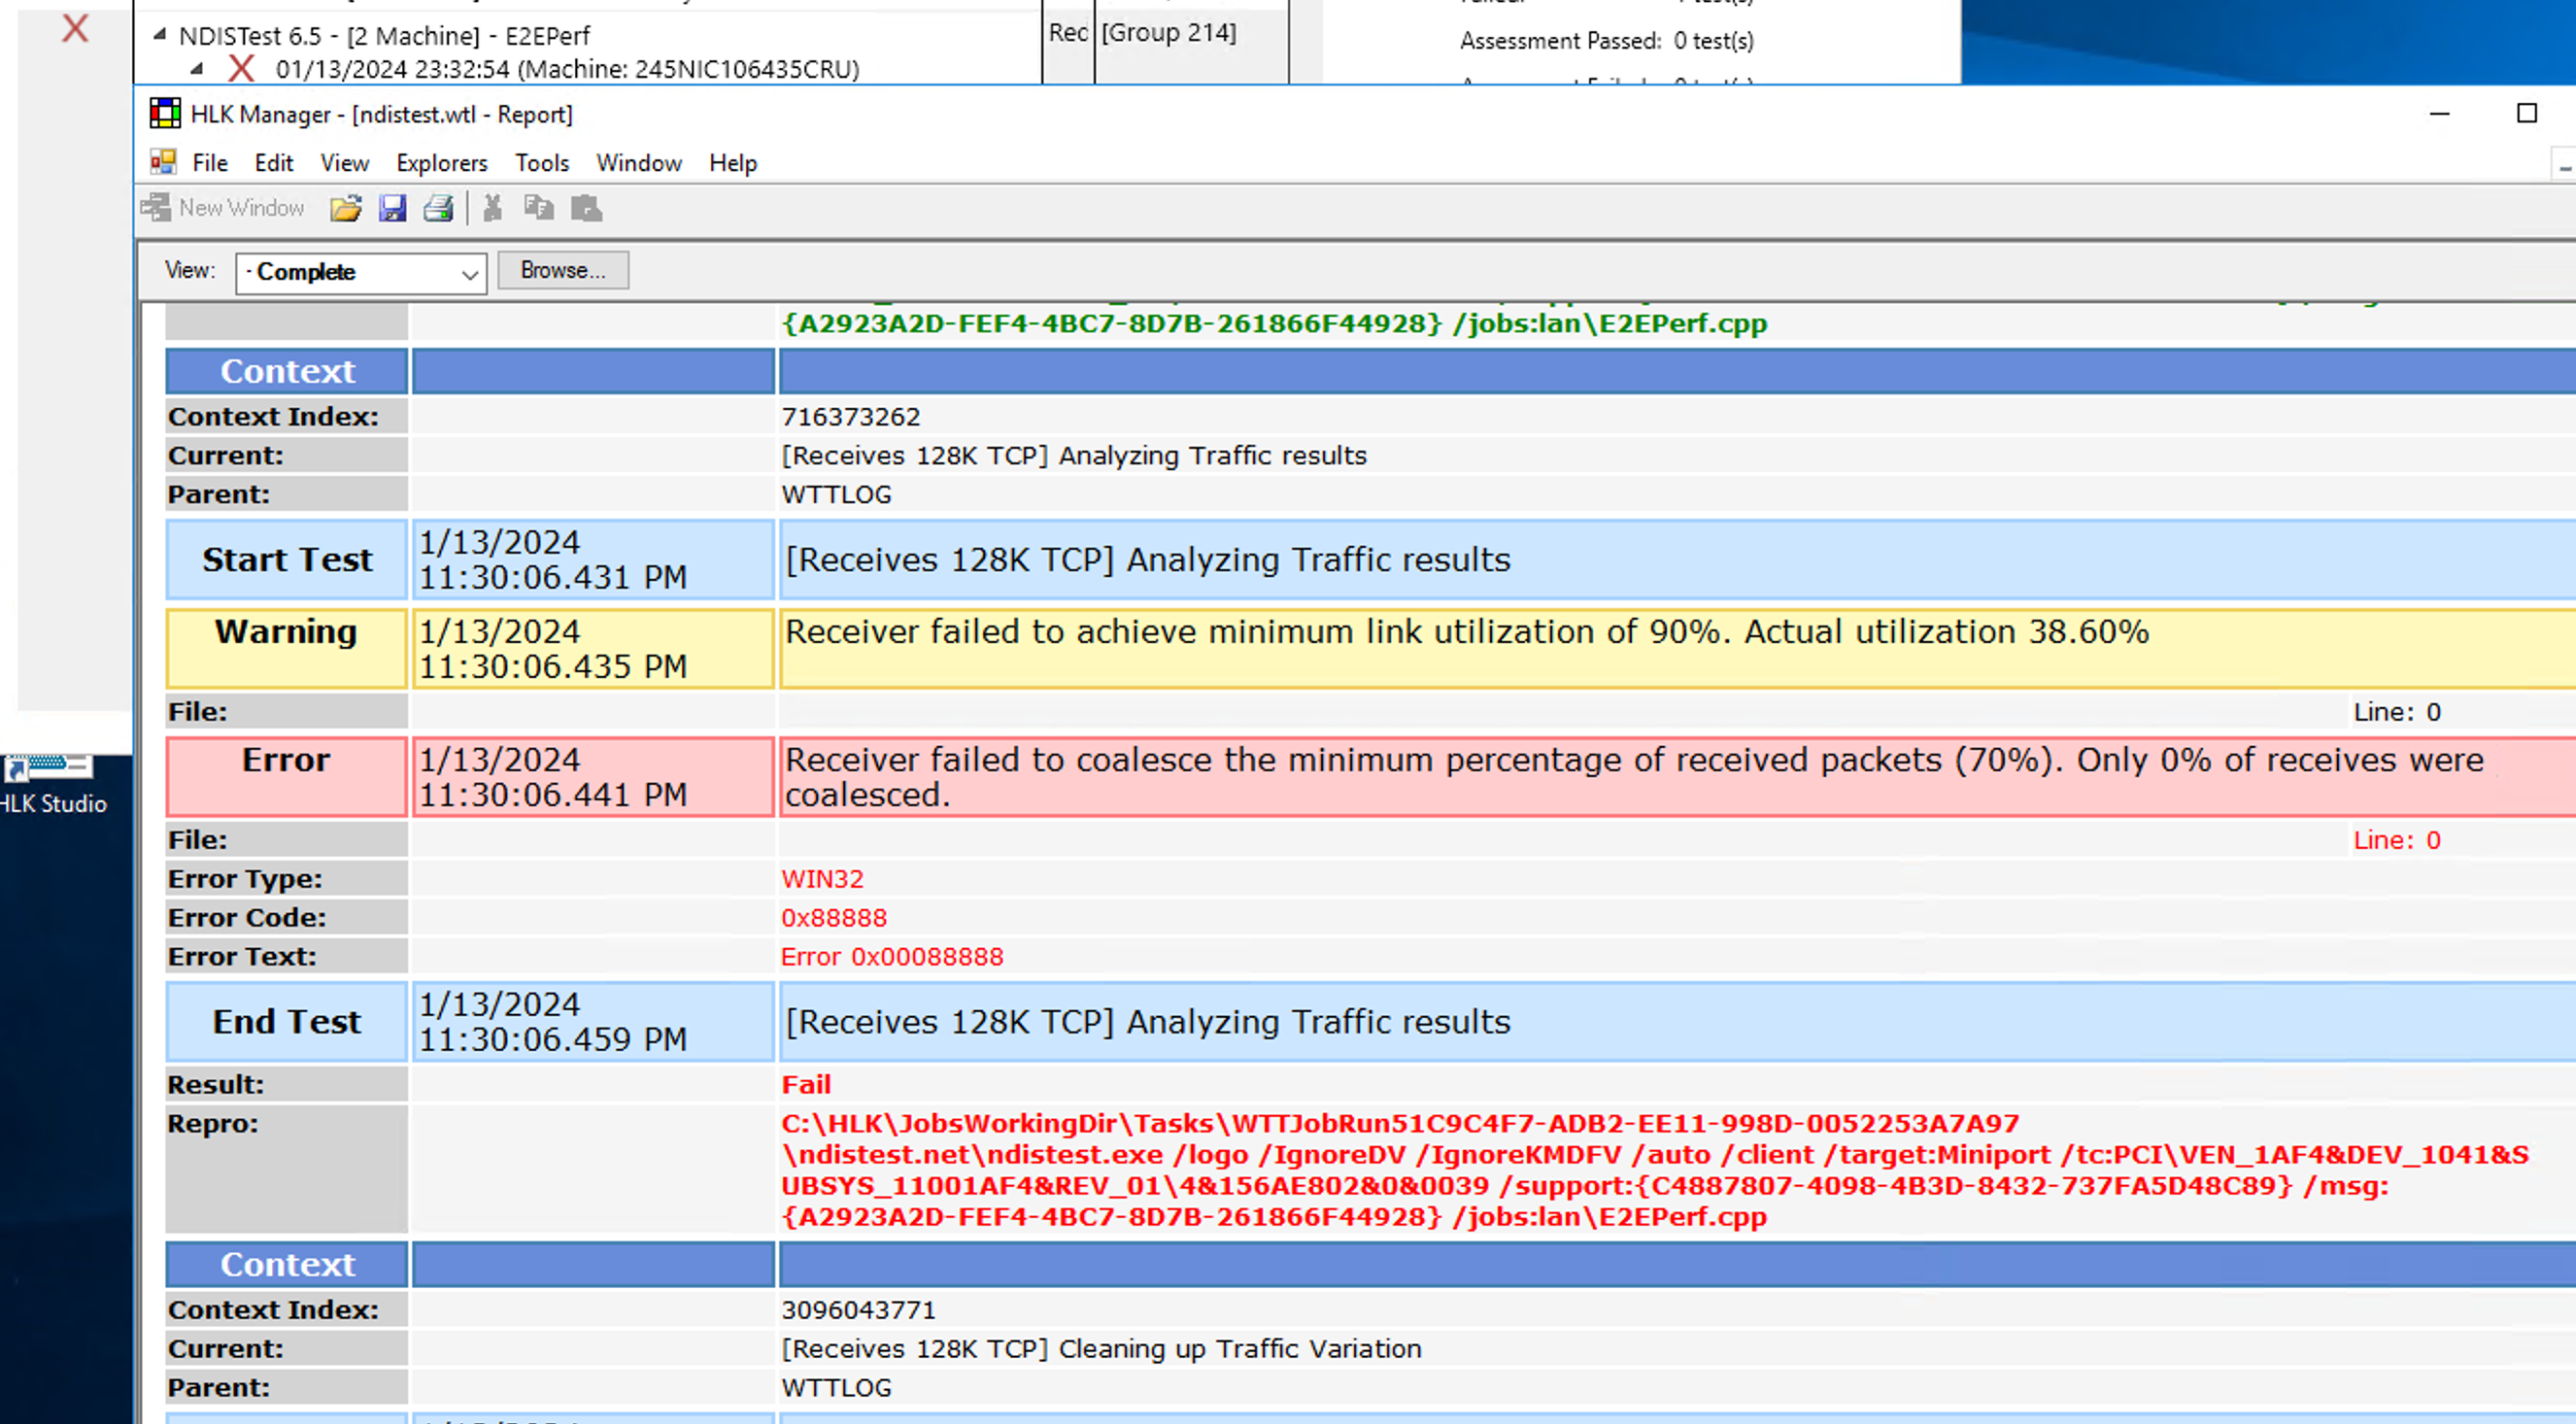
Task: Open the Tools menu
Action: [541, 163]
